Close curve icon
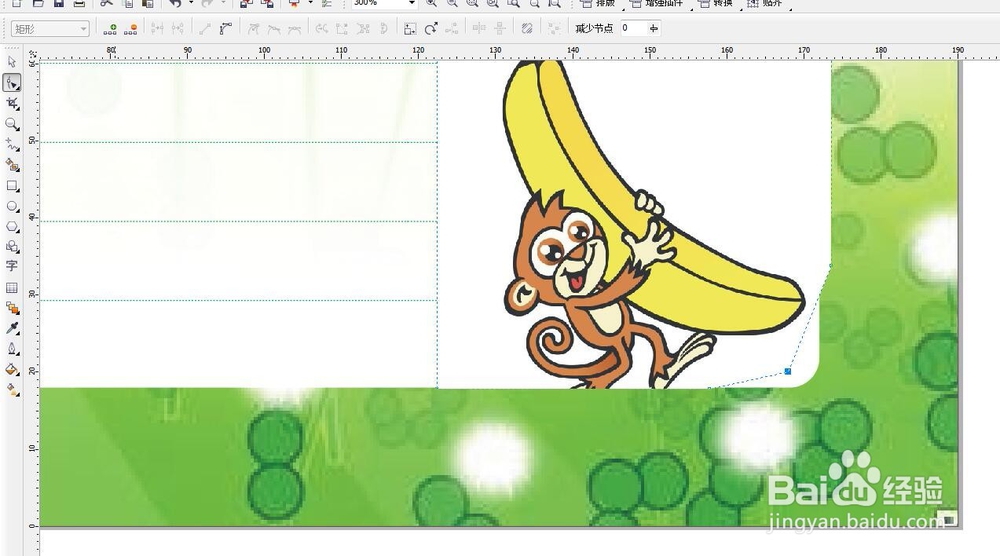1000x556 pixels. pyautogui.click(x=383, y=29)
